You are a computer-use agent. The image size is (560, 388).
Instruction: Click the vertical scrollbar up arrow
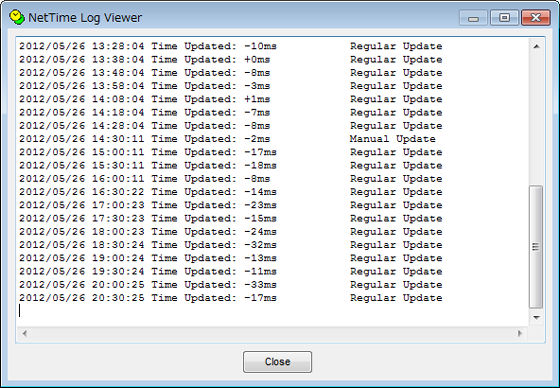point(536,46)
